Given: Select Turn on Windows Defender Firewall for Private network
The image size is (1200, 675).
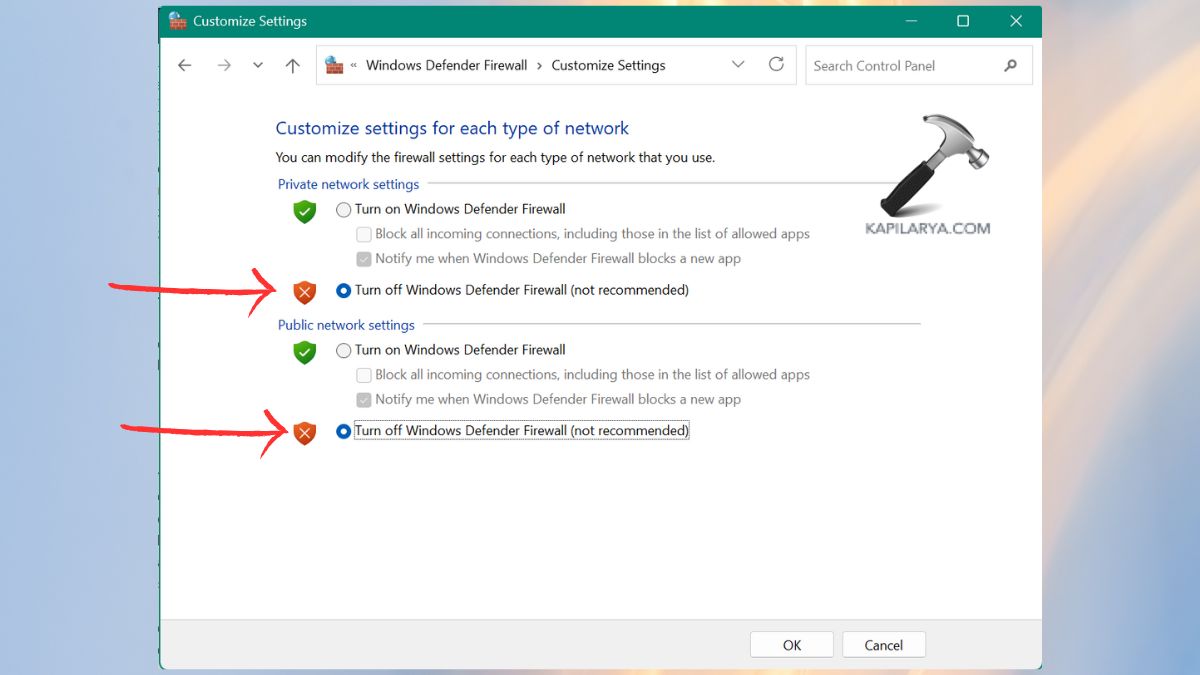Looking at the screenshot, I should click(x=344, y=209).
